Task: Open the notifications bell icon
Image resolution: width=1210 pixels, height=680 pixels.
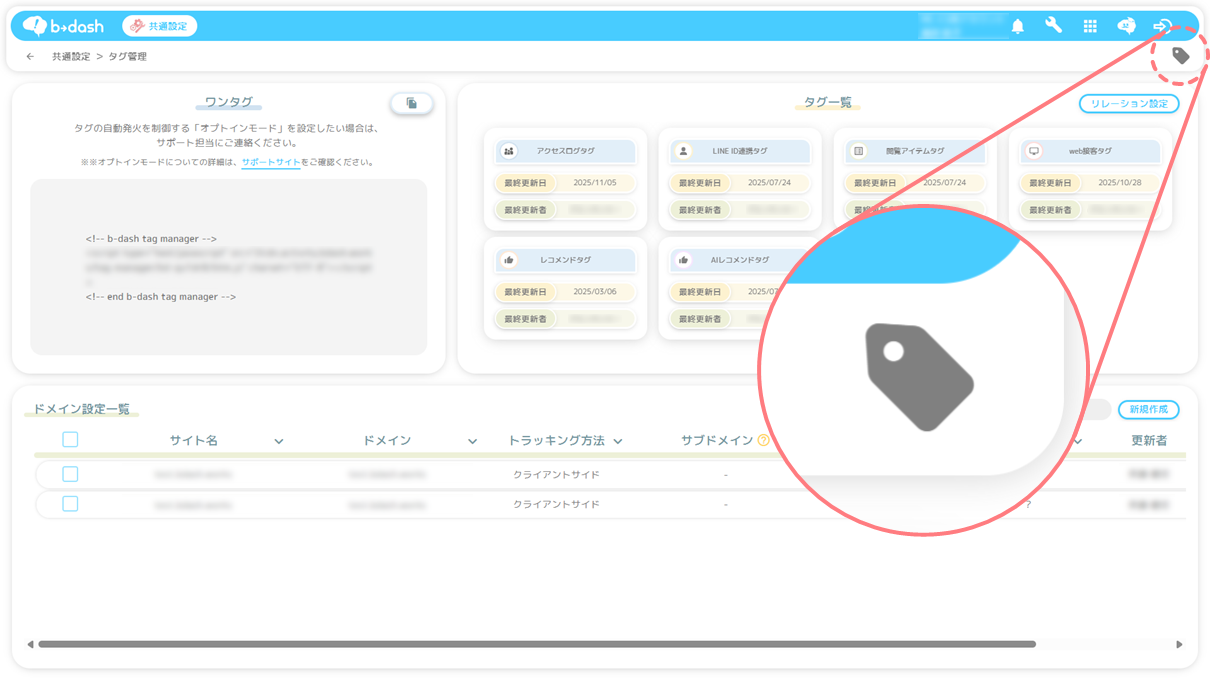Action: click(x=1017, y=27)
